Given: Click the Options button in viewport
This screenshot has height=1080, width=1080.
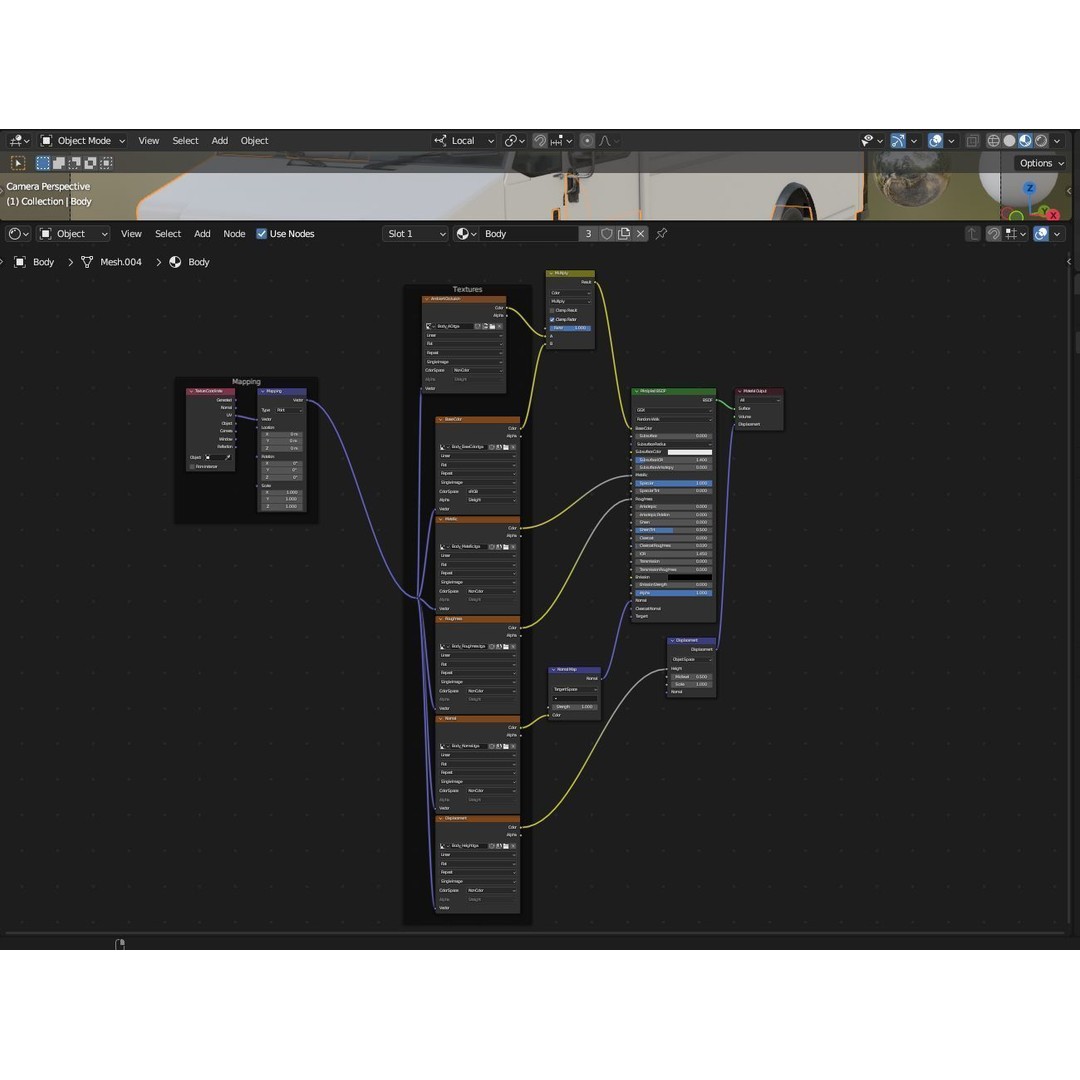Looking at the screenshot, I should (x=1041, y=163).
